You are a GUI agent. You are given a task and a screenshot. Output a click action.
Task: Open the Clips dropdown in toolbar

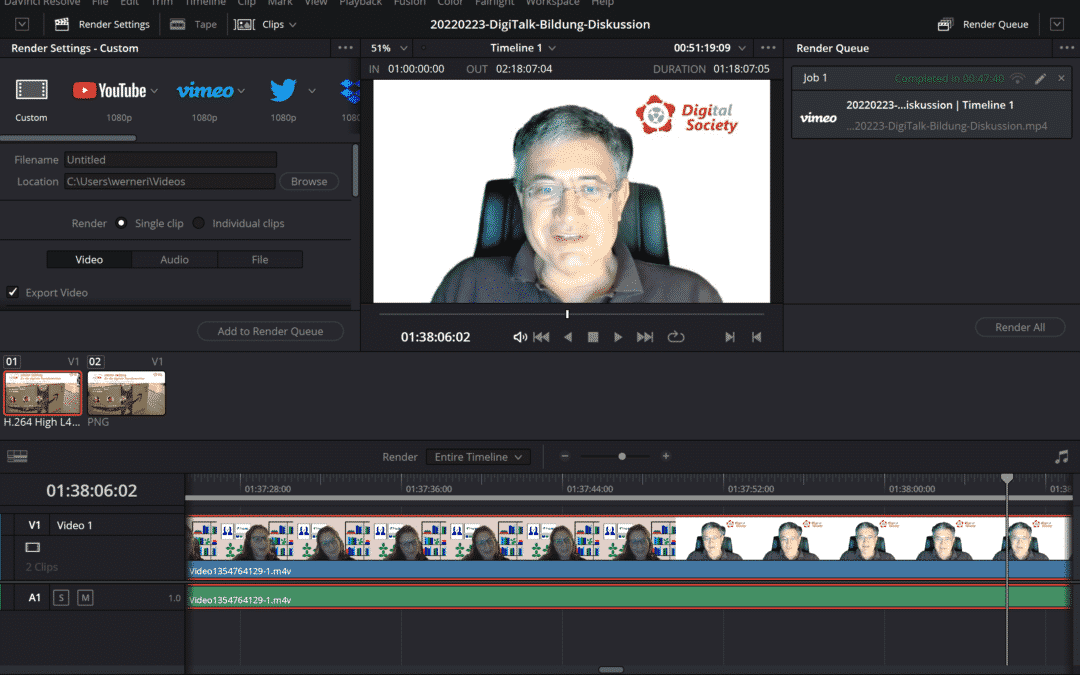click(265, 24)
